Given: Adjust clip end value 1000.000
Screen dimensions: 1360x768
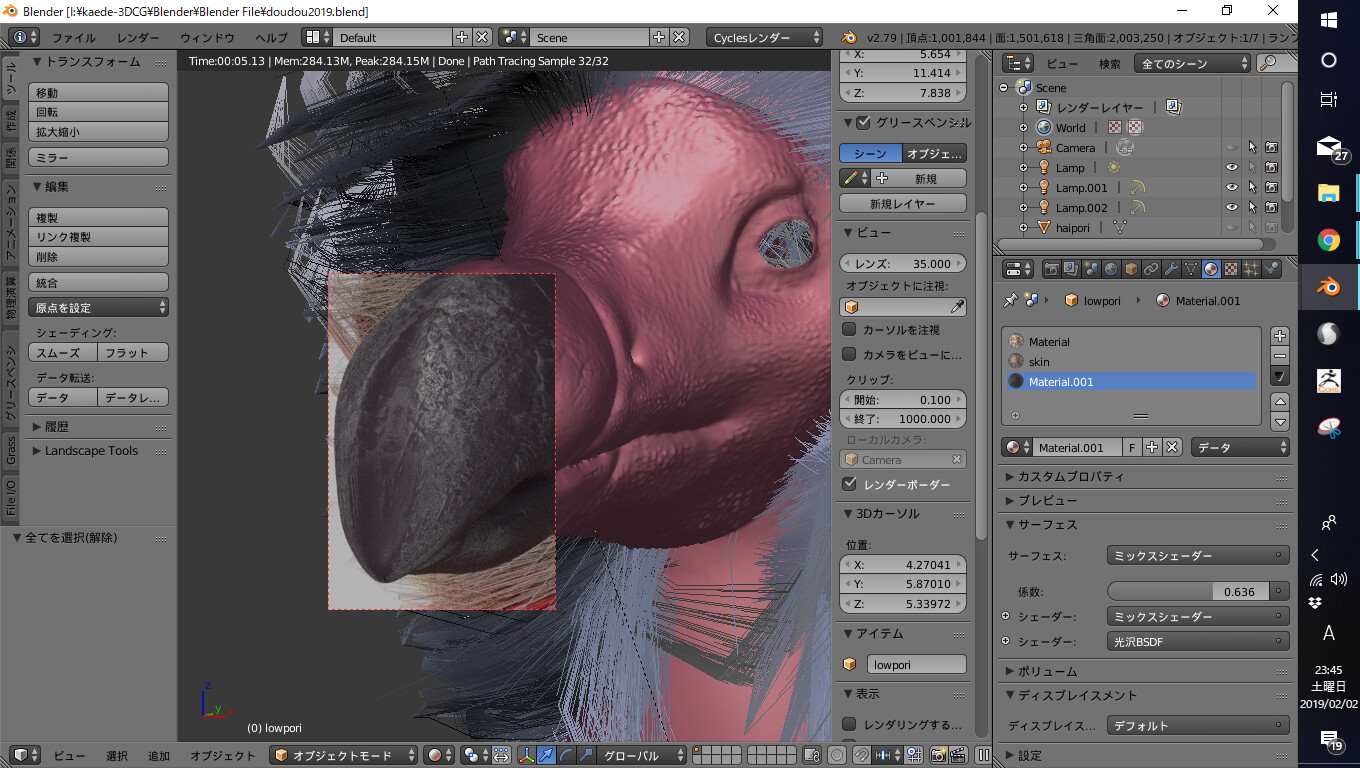Looking at the screenshot, I should (903, 419).
